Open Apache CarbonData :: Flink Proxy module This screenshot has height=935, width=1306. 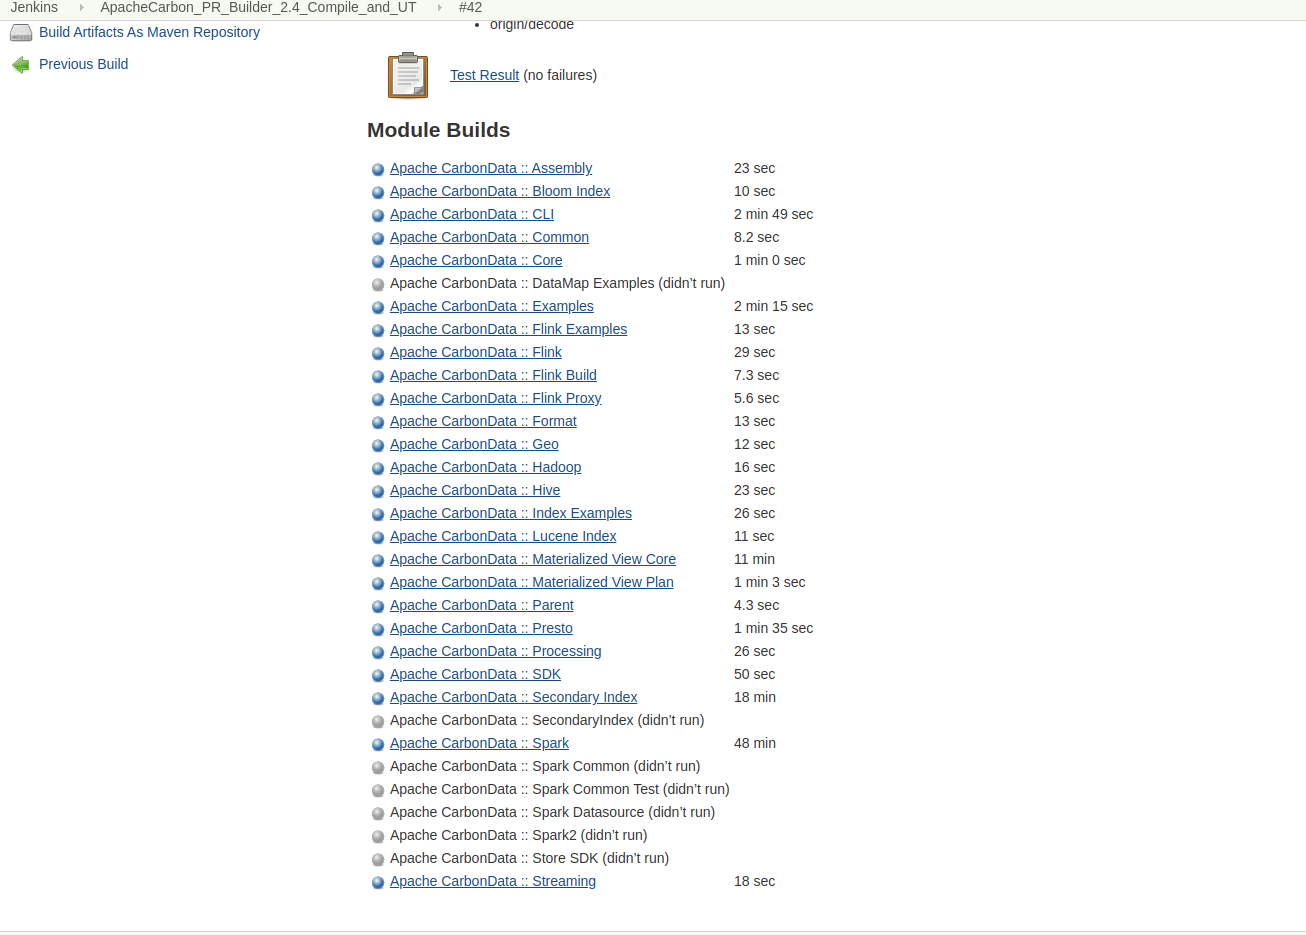pyautogui.click(x=496, y=398)
